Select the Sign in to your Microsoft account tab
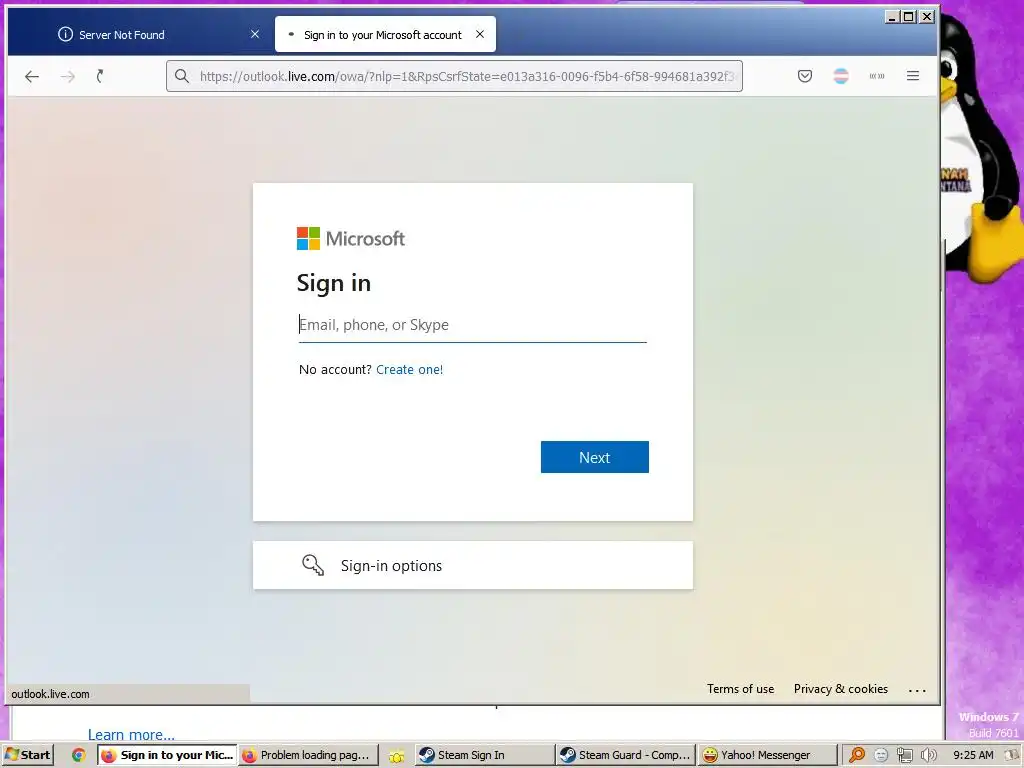1024x768 pixels. (x=385, y=35)
